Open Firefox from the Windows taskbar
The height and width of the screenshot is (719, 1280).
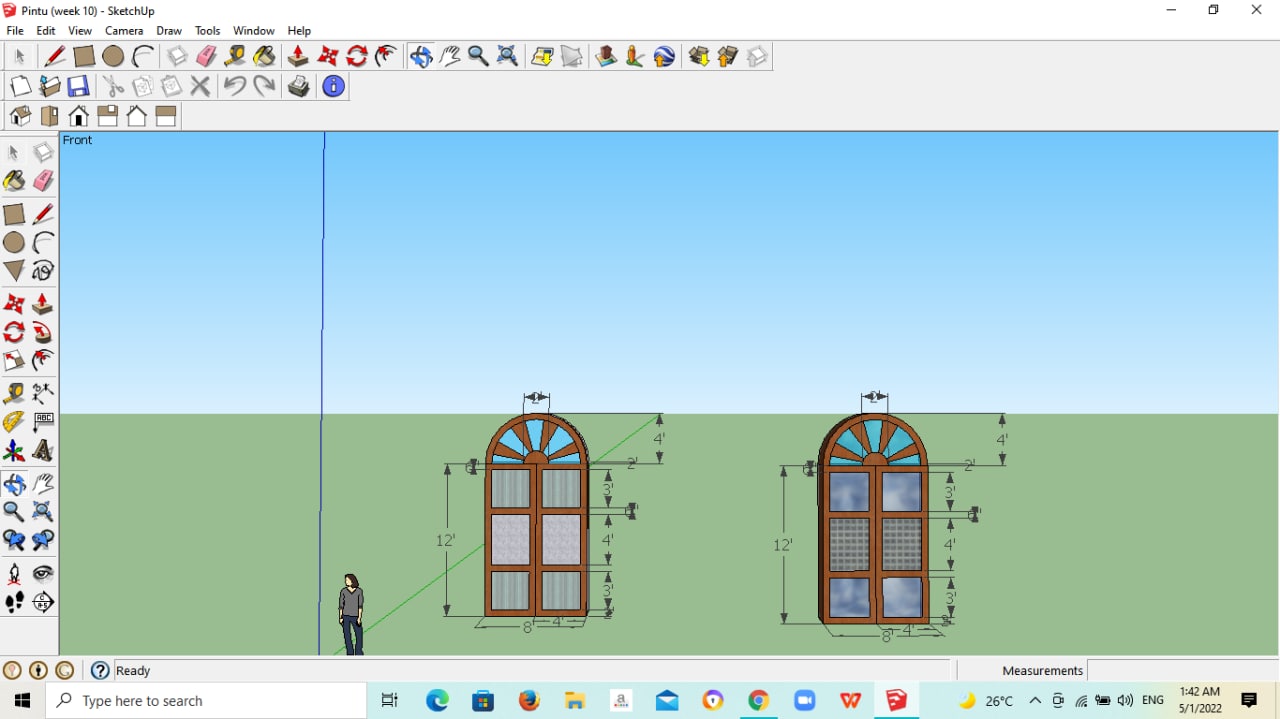pos(529,701)
